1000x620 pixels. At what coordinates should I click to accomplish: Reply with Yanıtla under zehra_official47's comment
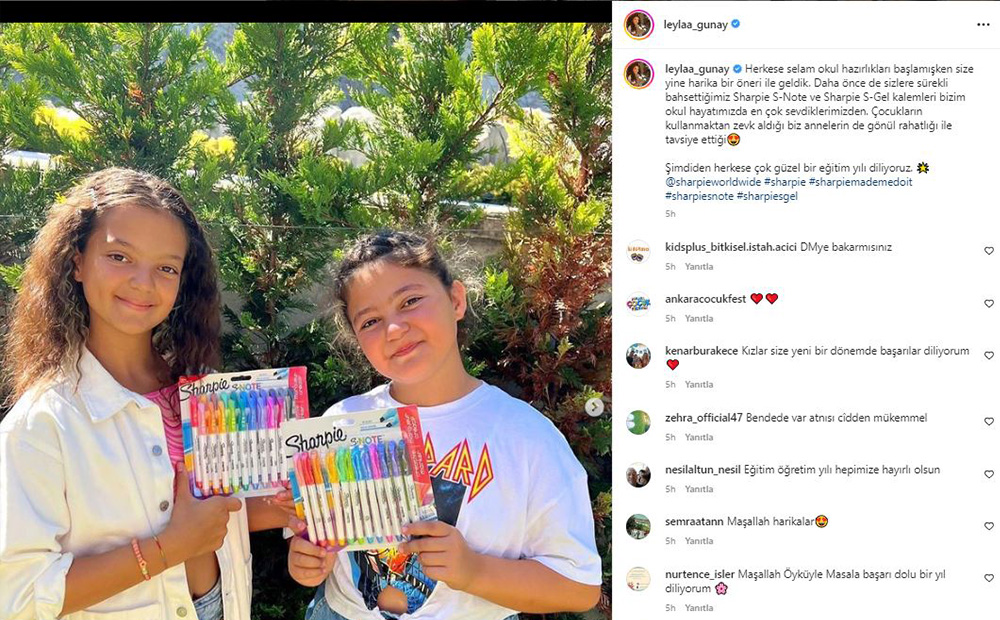(699, 438)
